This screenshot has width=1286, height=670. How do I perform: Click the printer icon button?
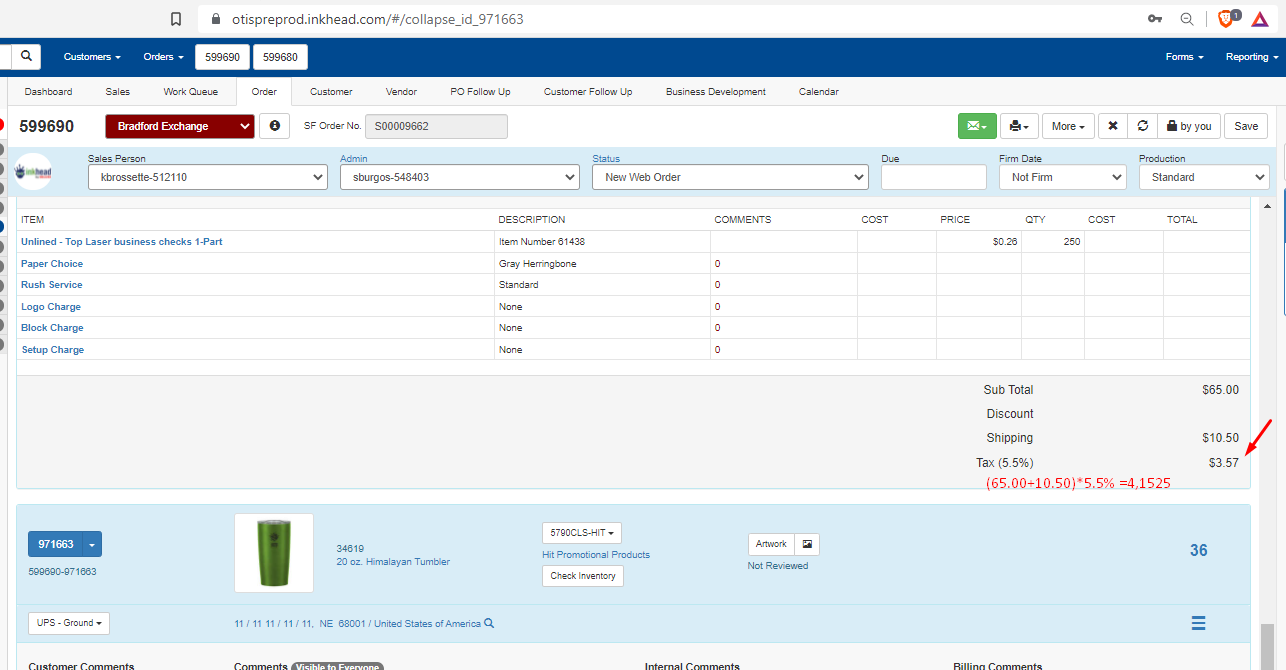(1019, 126)
